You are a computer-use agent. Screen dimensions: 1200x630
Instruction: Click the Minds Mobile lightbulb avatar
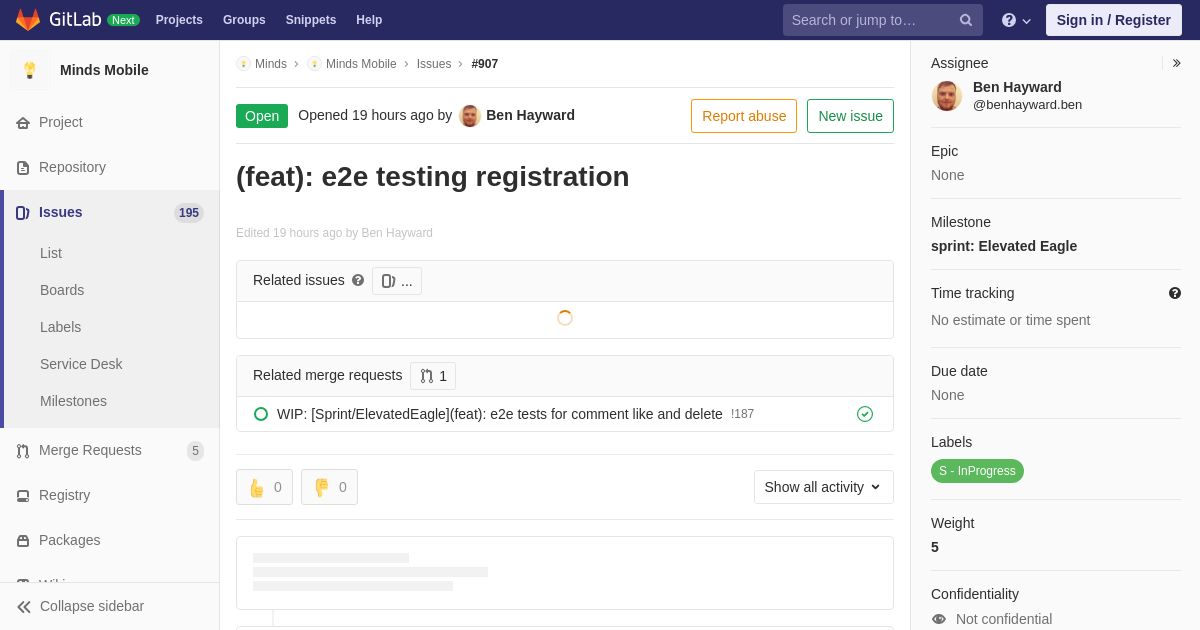pos(30,70)
